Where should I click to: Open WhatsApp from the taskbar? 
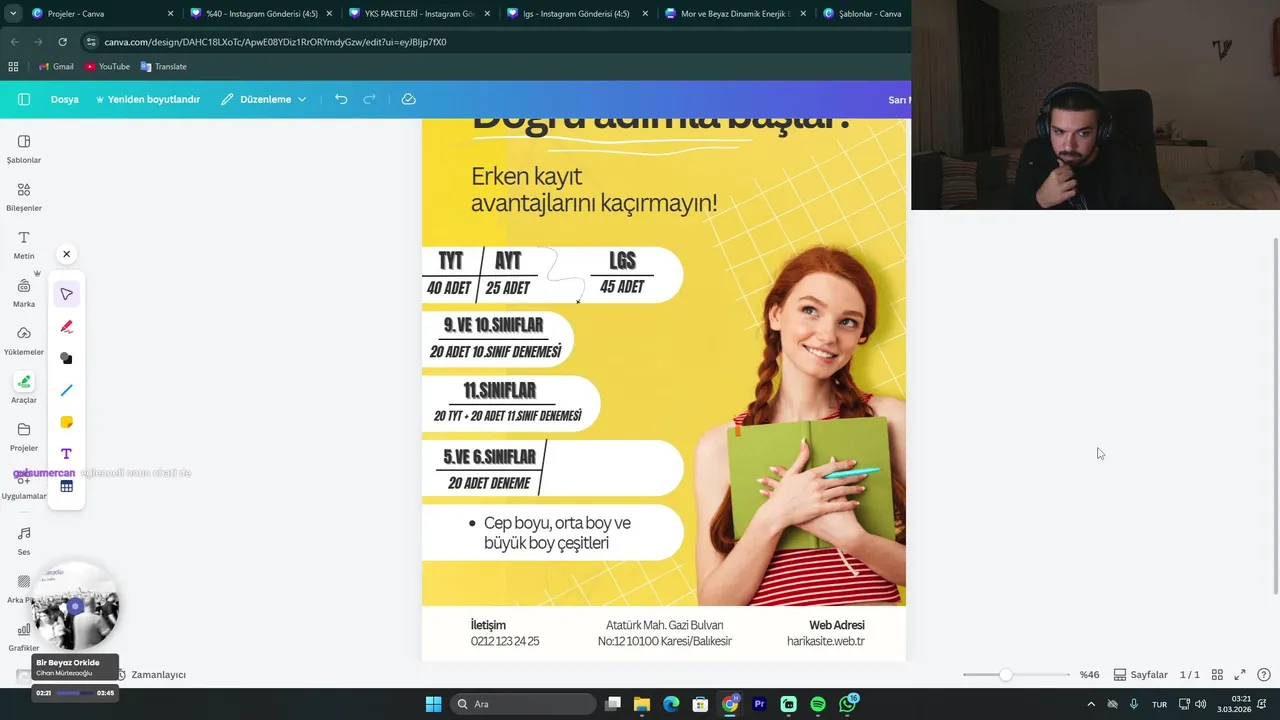coord(848,704)
